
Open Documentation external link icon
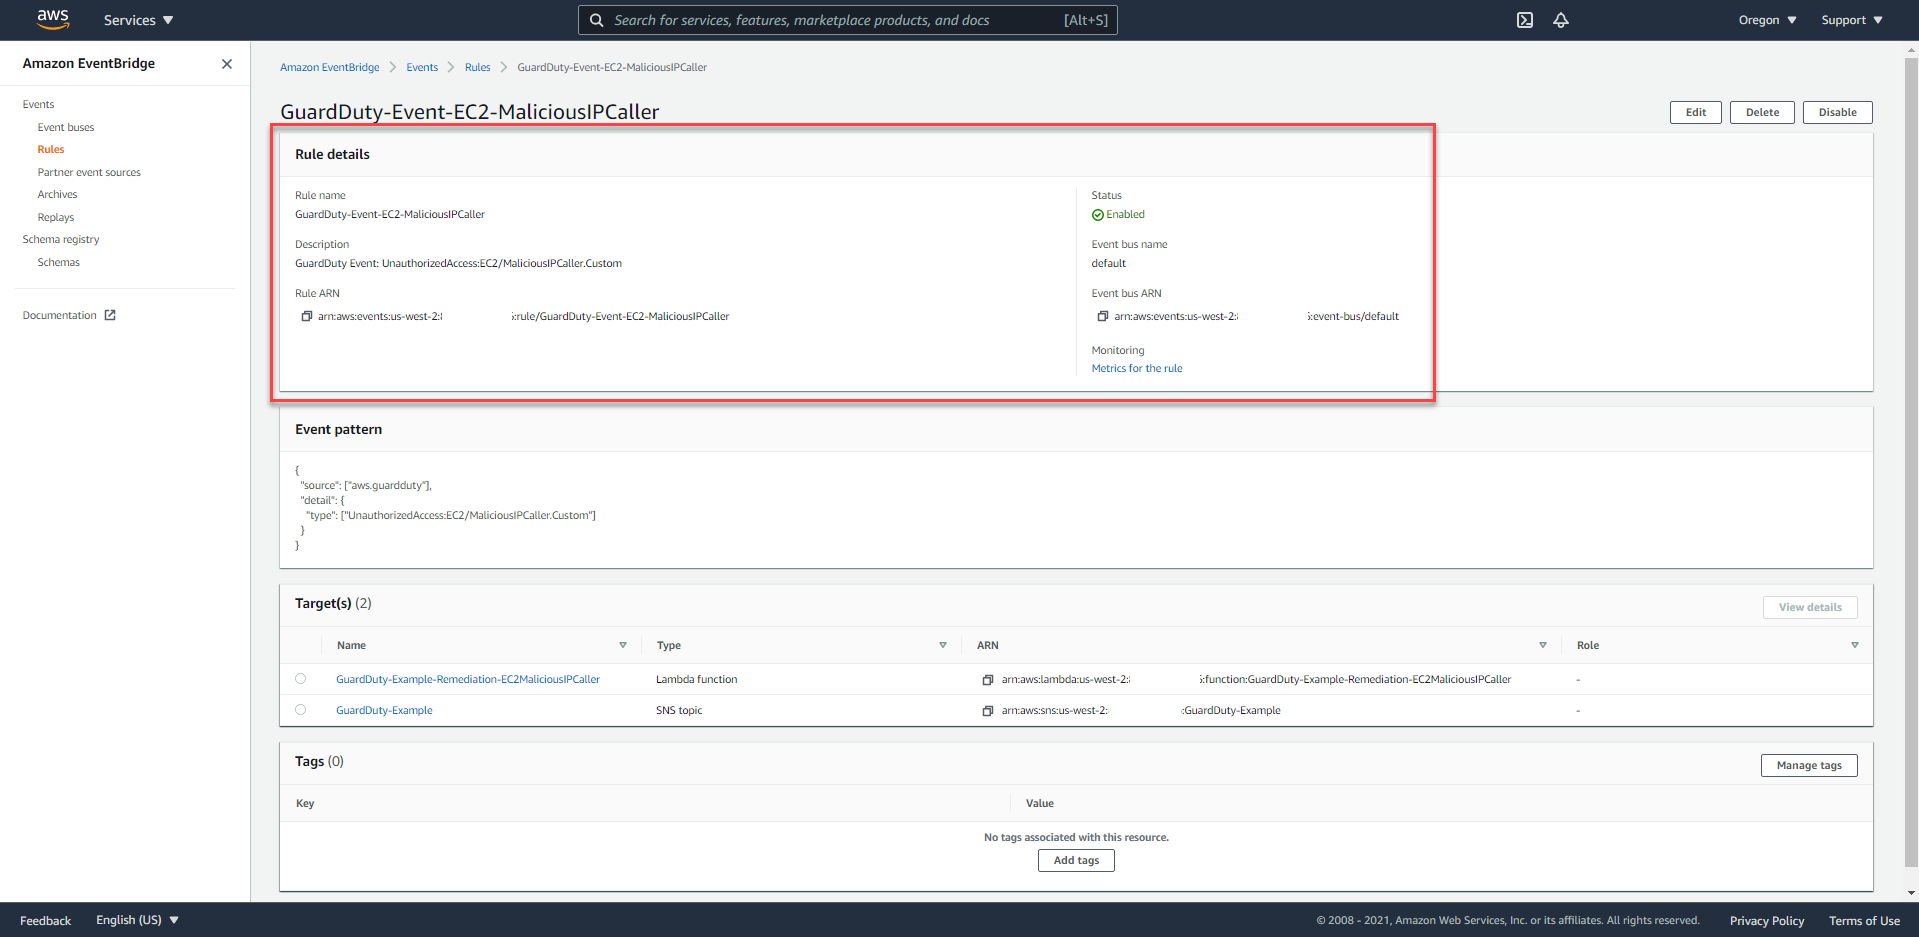(x=110, y=315)
